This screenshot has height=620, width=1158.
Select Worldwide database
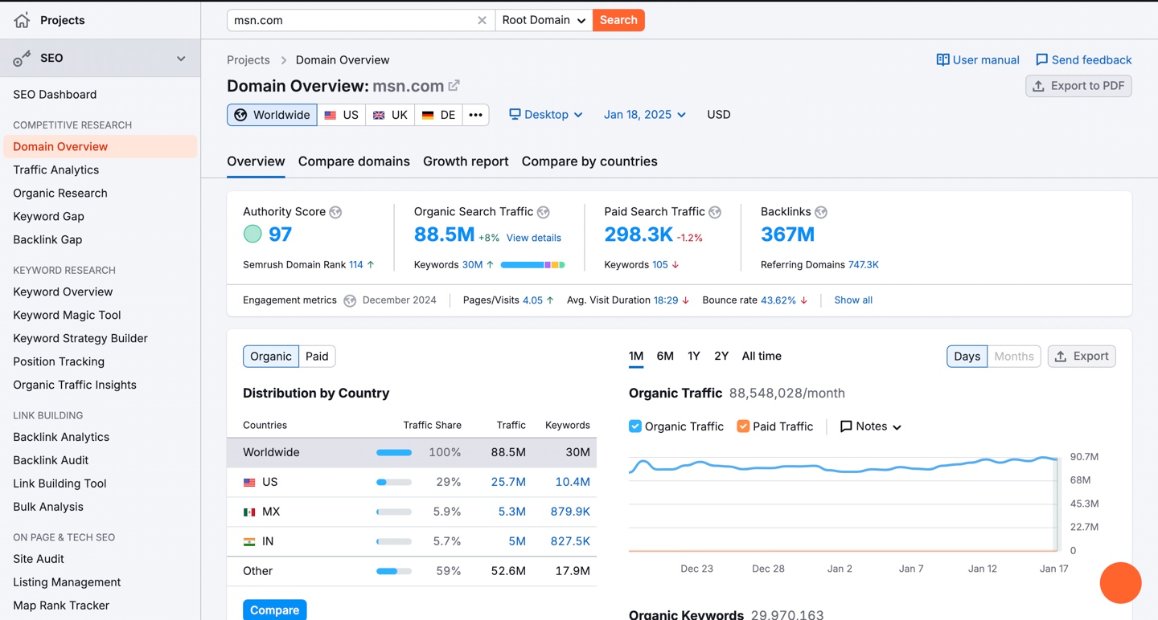click(272, 114)
